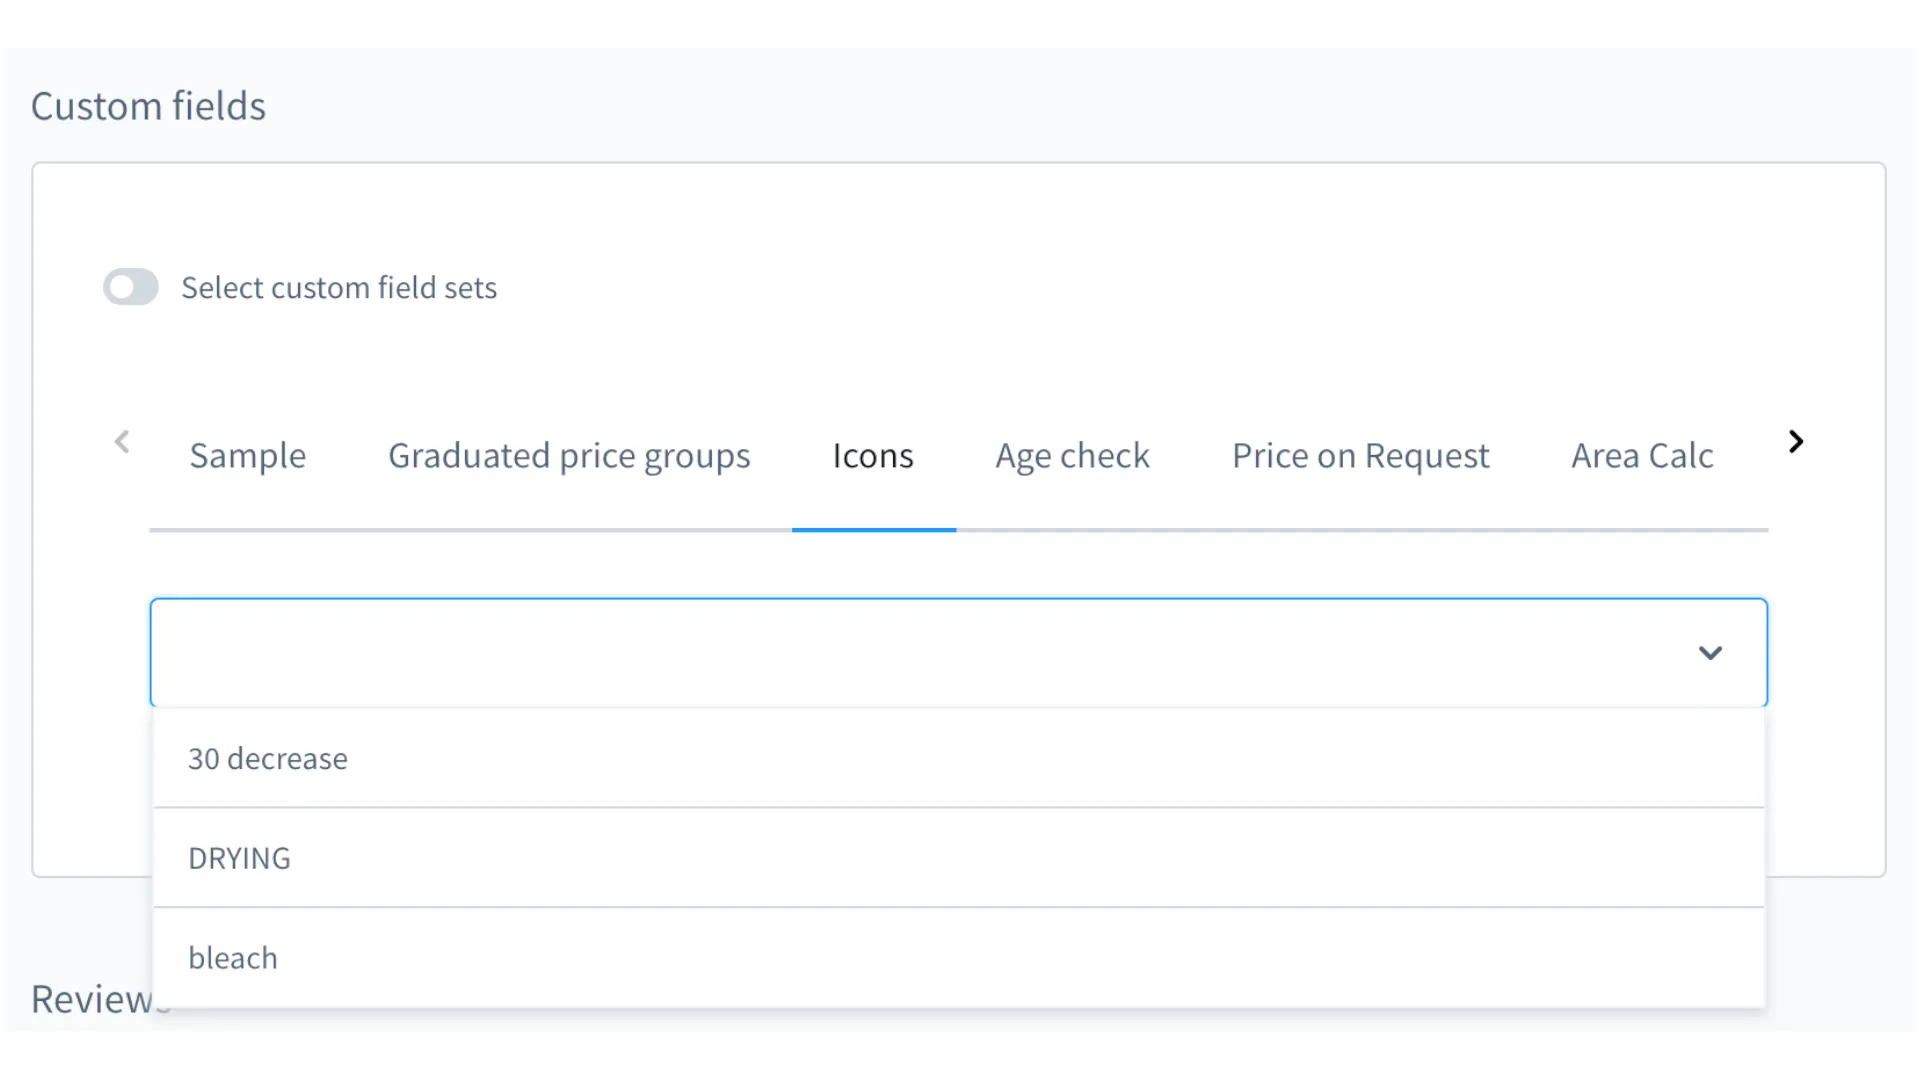Select the Icons tab
The image size is (1920, 1080).
[873, 456]
